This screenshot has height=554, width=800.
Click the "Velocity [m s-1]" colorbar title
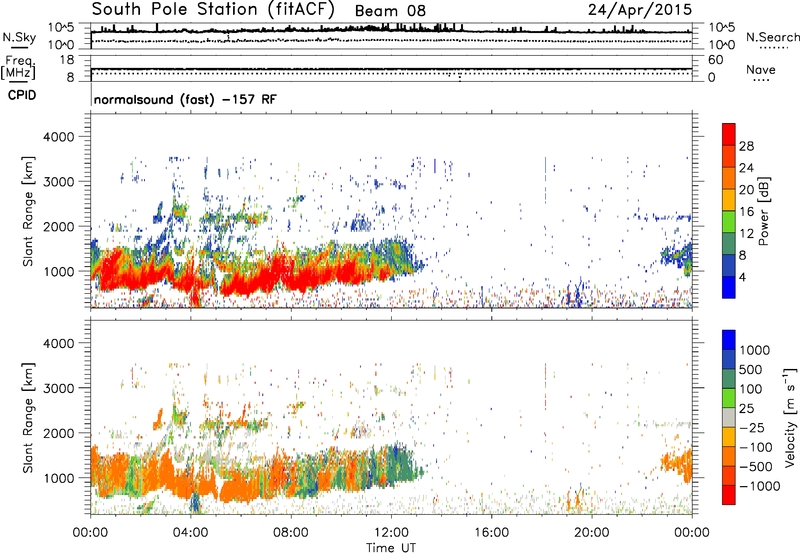(790, 417)
